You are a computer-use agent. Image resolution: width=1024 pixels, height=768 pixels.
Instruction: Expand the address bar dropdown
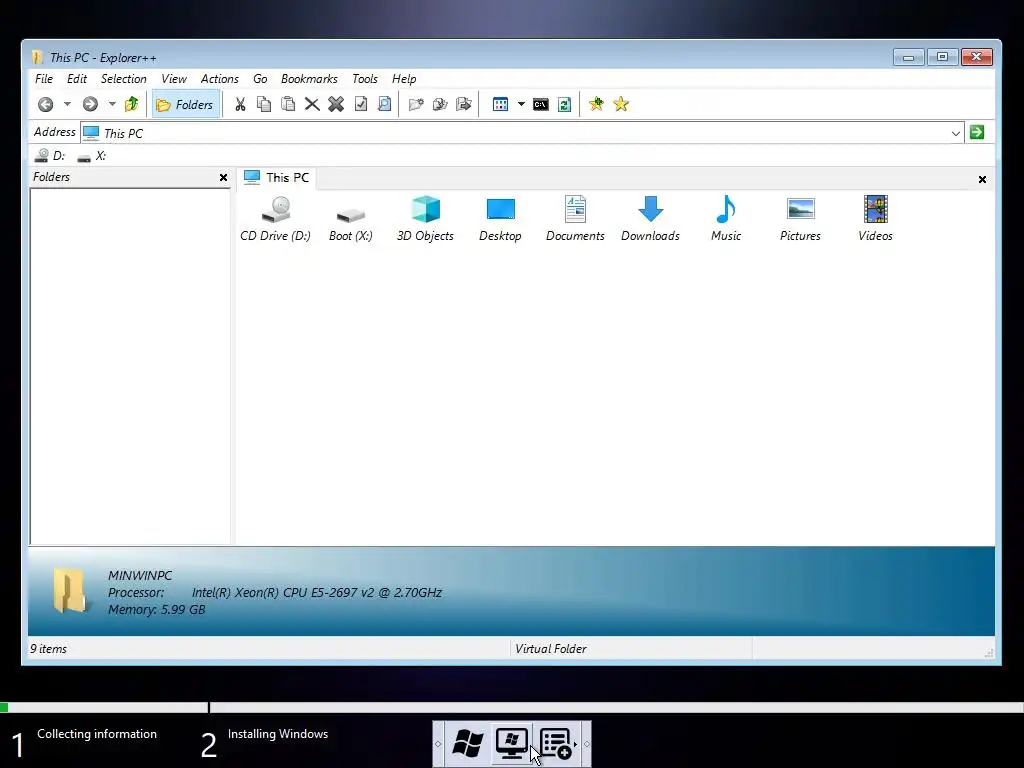955,133
